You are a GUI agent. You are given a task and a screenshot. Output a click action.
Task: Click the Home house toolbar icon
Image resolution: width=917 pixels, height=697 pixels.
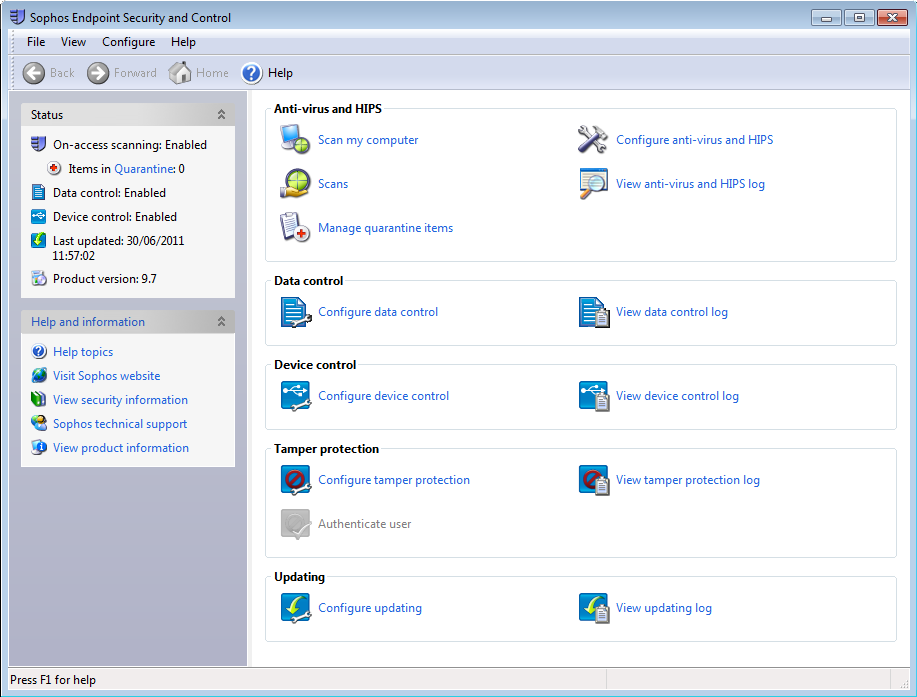pos(180,73)
